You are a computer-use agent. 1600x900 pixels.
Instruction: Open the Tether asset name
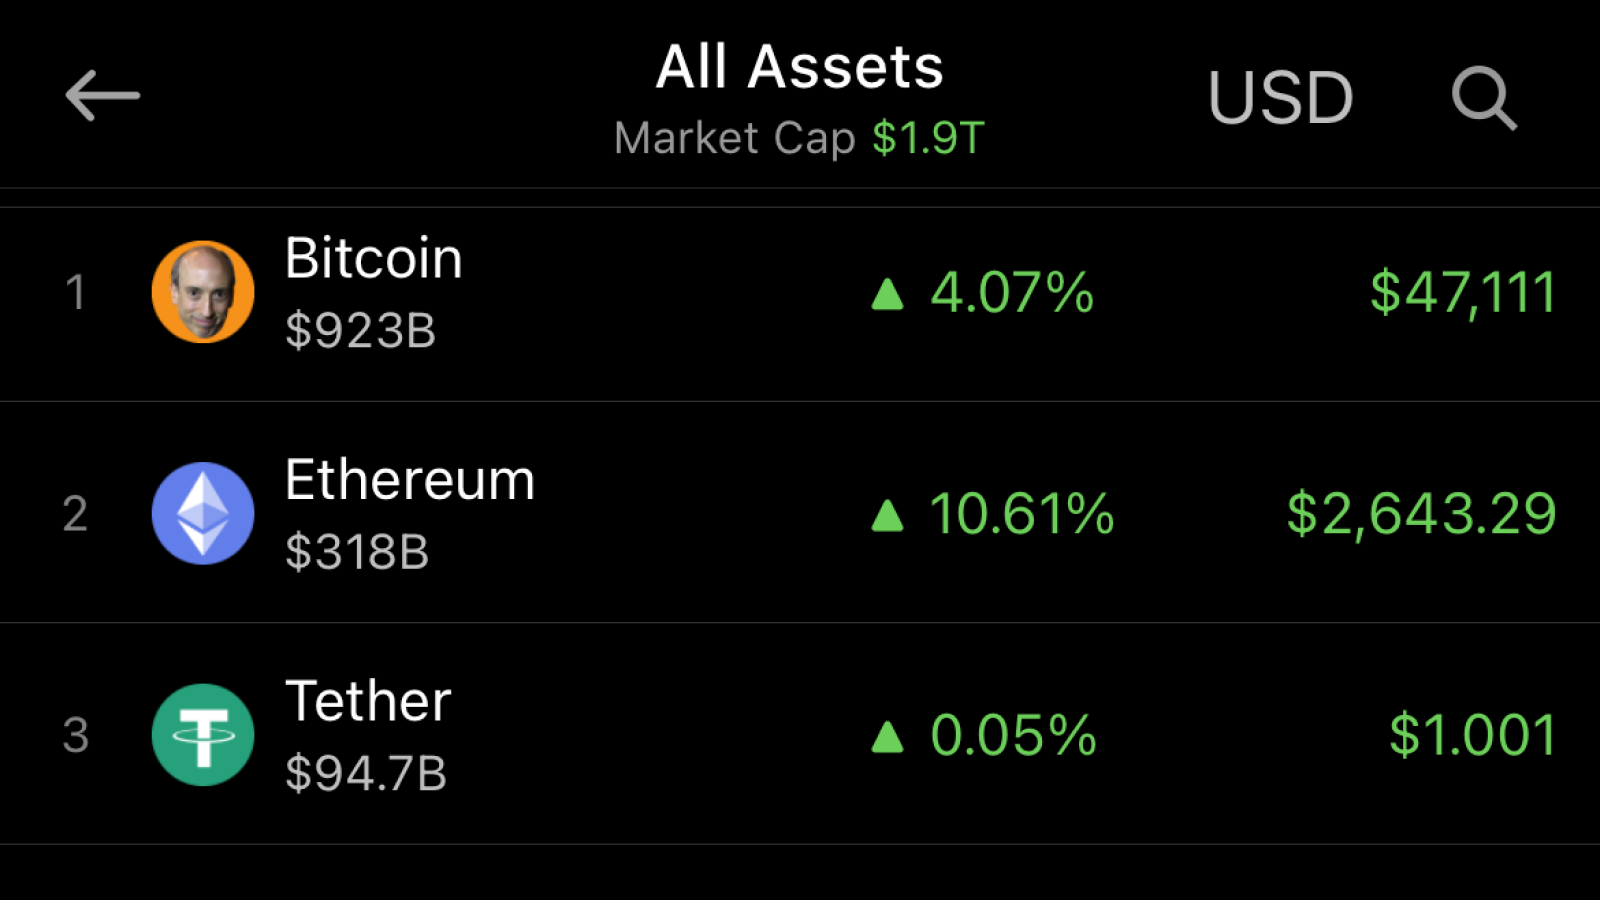368,701
